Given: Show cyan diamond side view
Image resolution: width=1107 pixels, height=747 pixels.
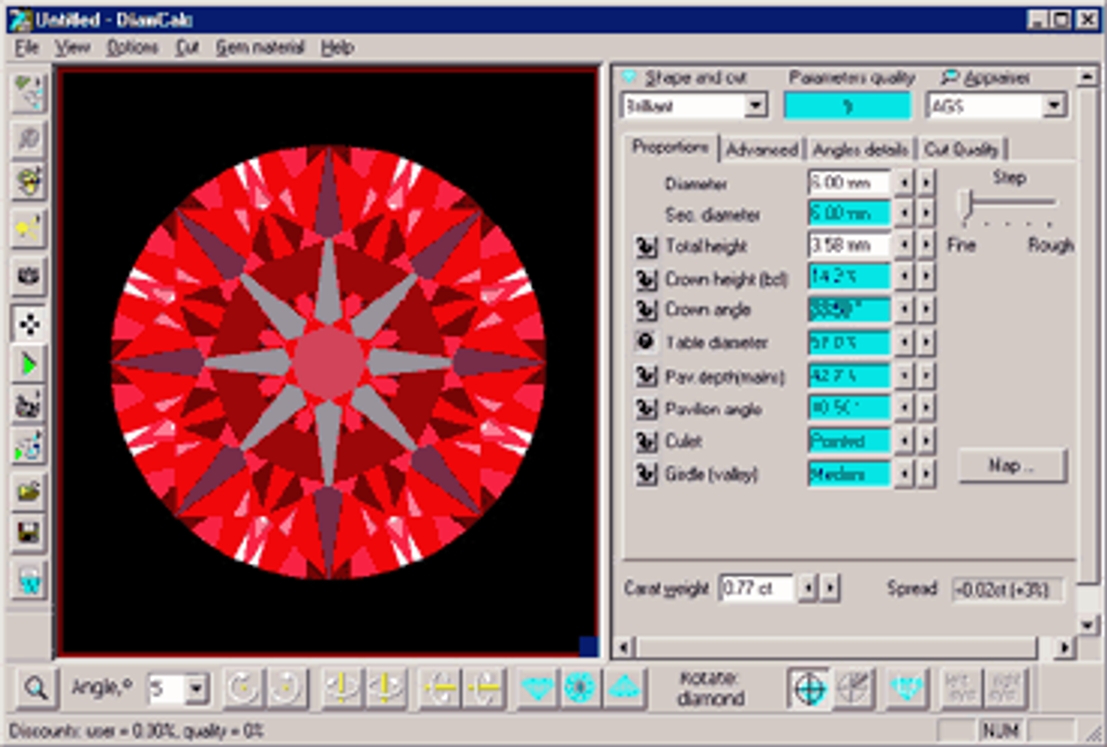Looking at the screenshot, I should (x=537, y=688).
